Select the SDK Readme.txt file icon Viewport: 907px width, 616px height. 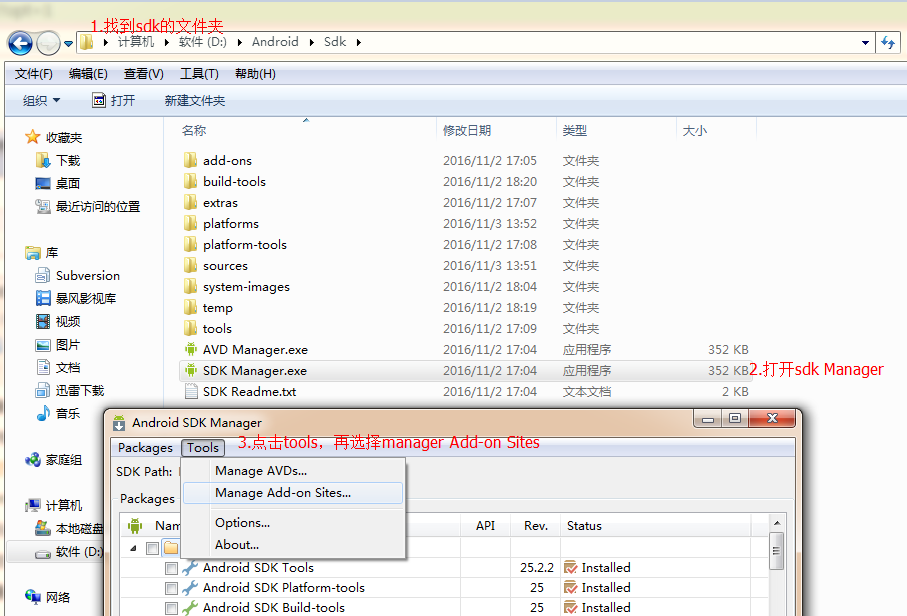pyautogui.click(x=190, y=392)
